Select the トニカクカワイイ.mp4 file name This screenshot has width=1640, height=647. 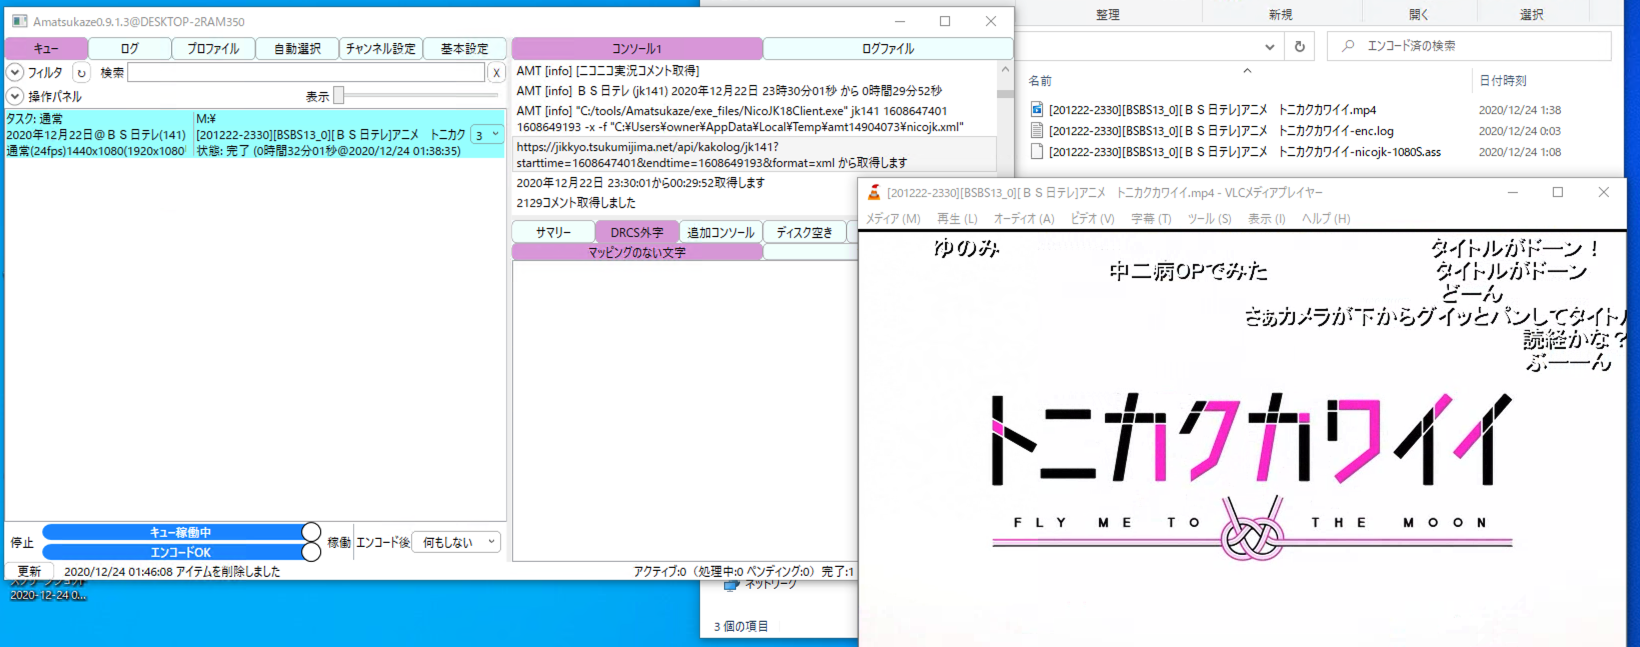point(1212,110)
